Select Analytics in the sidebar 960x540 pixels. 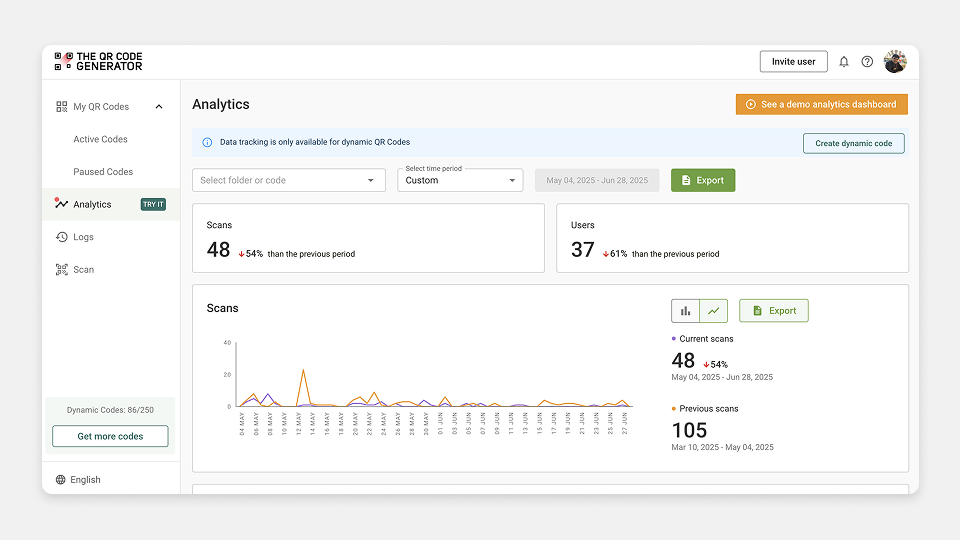coord(92,205)
